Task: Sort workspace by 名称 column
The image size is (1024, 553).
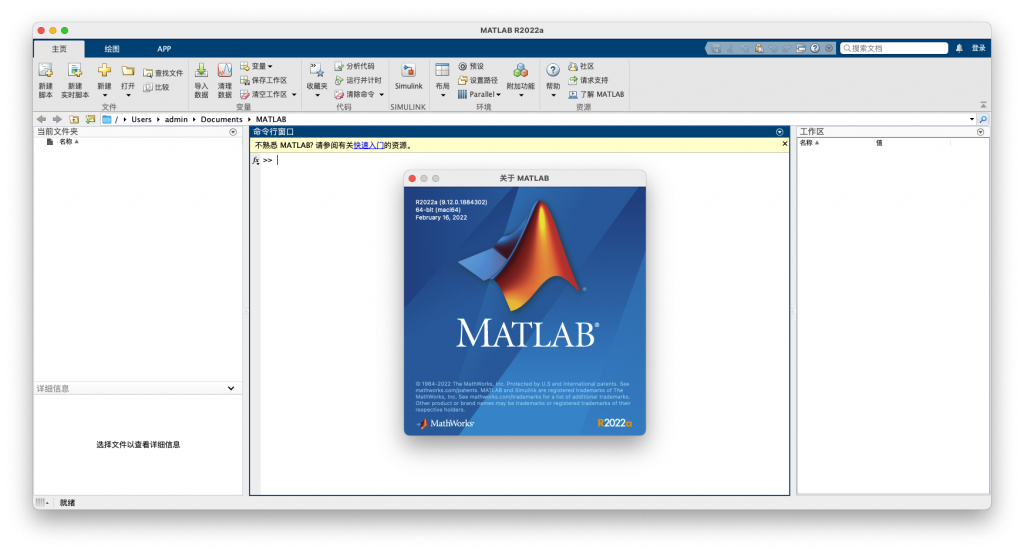Action: pos(809,143)
